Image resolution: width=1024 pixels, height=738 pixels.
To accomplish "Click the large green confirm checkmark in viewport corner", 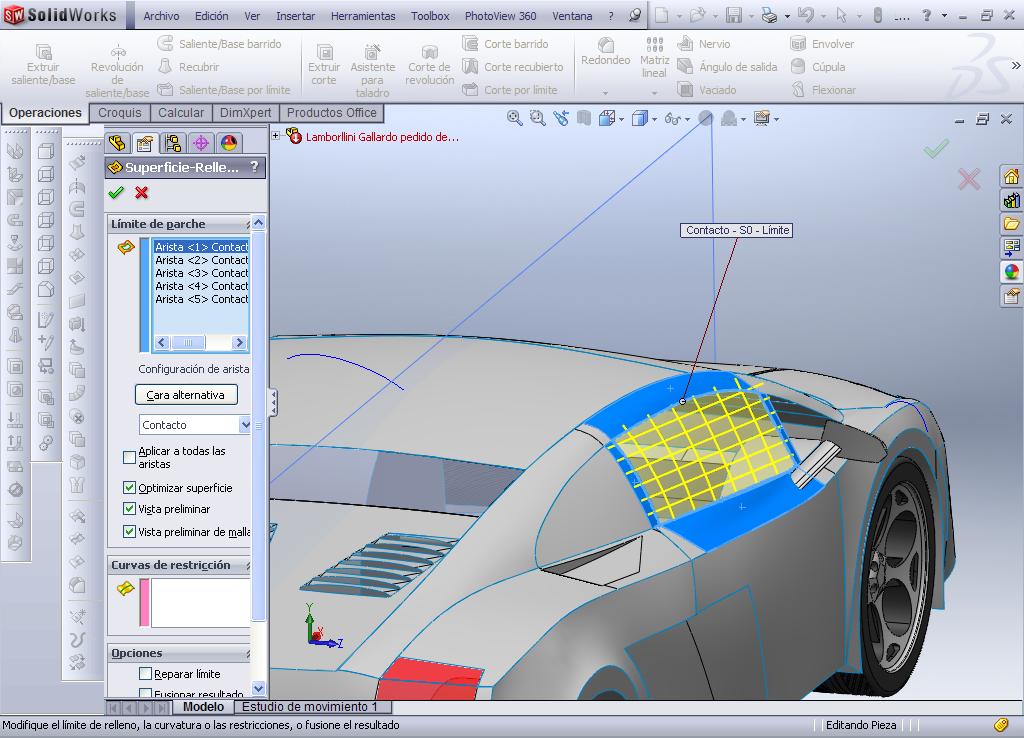I will pos(936,149).
